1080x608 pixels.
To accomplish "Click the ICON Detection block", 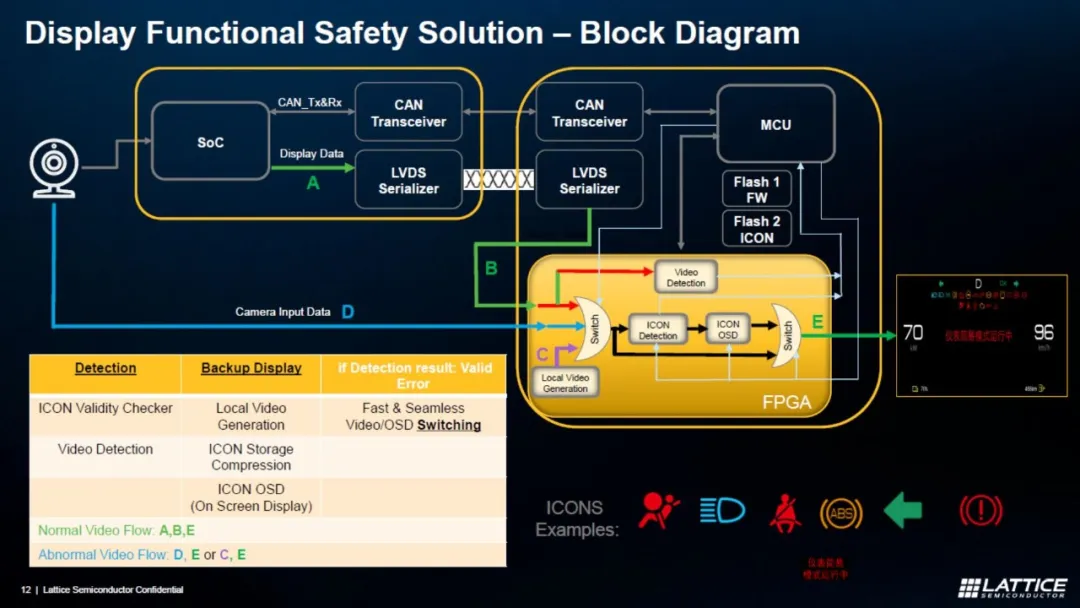I will click(x=658, y=330).
